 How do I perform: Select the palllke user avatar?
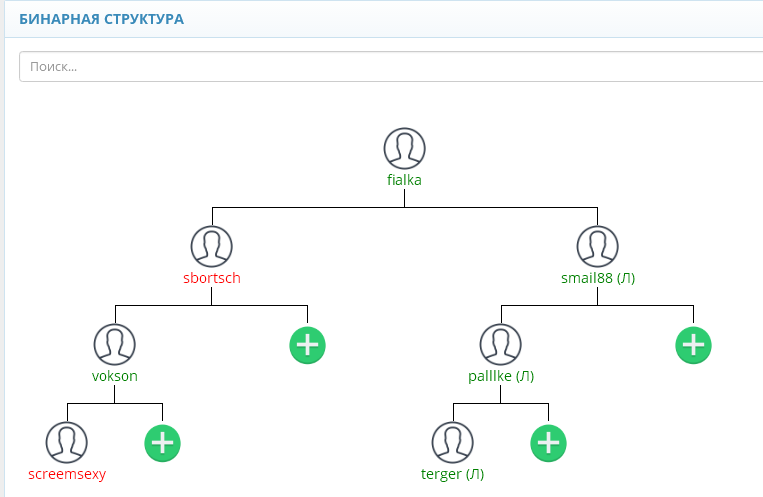[501, 344]
